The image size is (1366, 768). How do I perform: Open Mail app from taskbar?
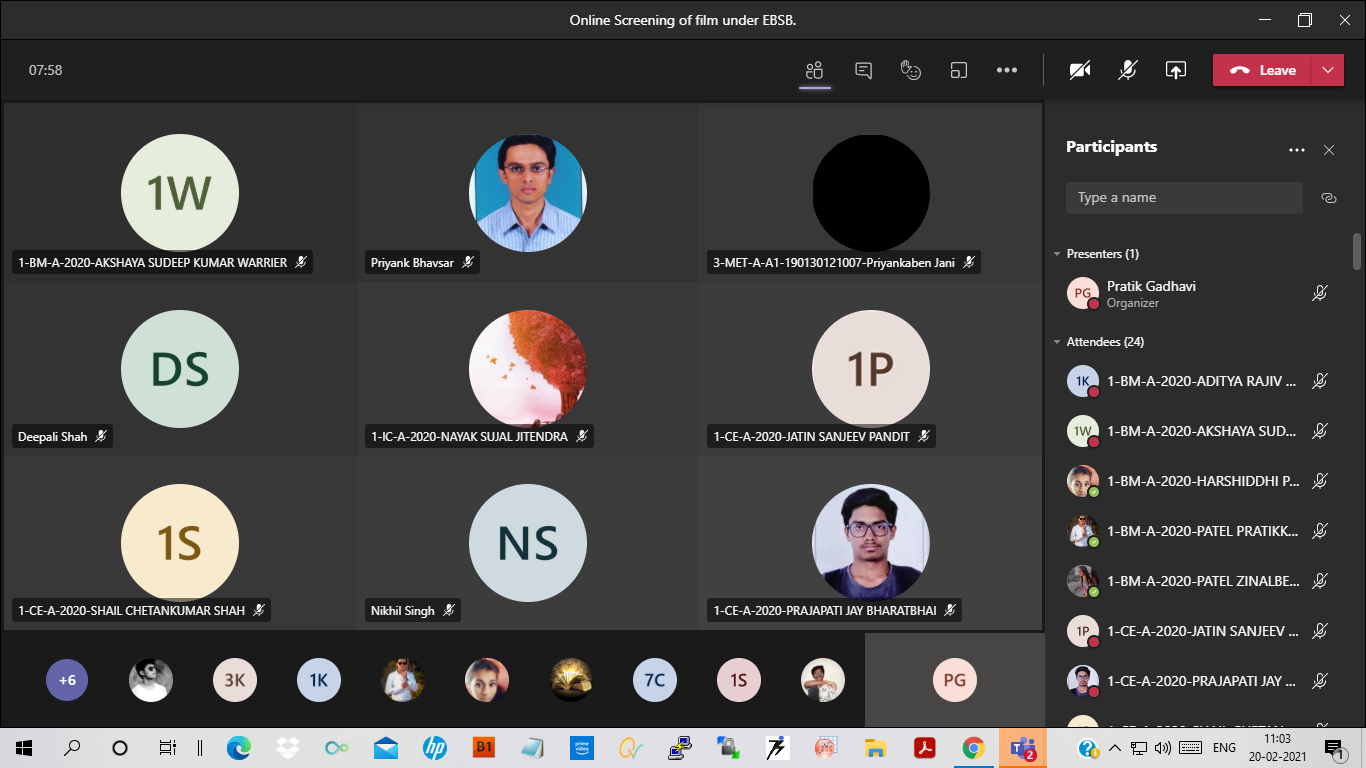point(386,747)
